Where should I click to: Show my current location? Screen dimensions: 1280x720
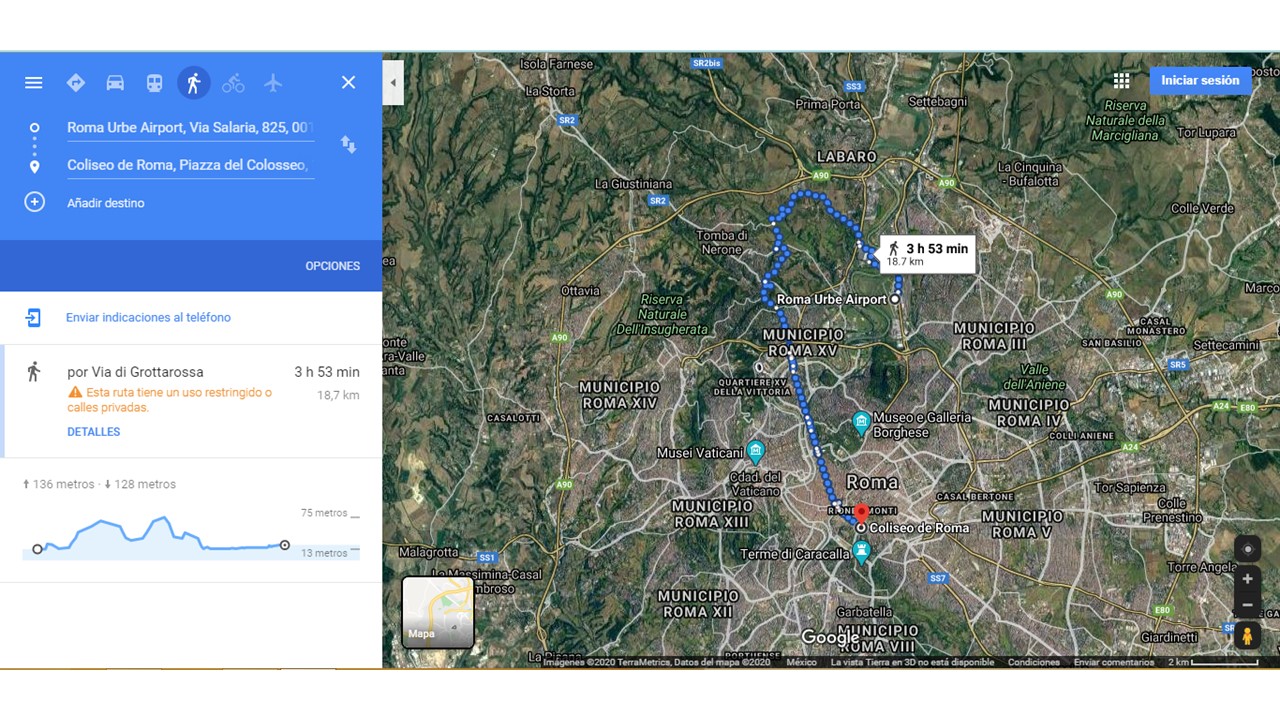(x=1247, y=549)
